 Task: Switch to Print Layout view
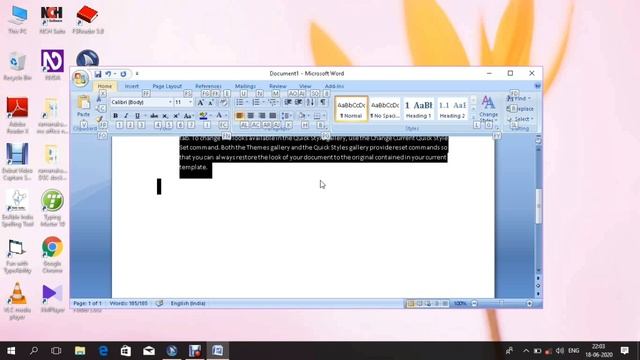(411, 303)
